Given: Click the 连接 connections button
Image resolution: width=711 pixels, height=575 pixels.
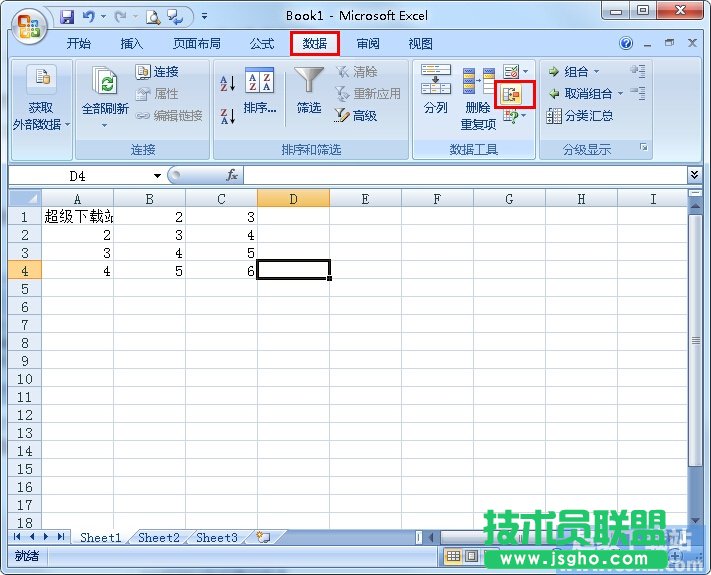Looking at the screenshot, I should pos(157,72).
